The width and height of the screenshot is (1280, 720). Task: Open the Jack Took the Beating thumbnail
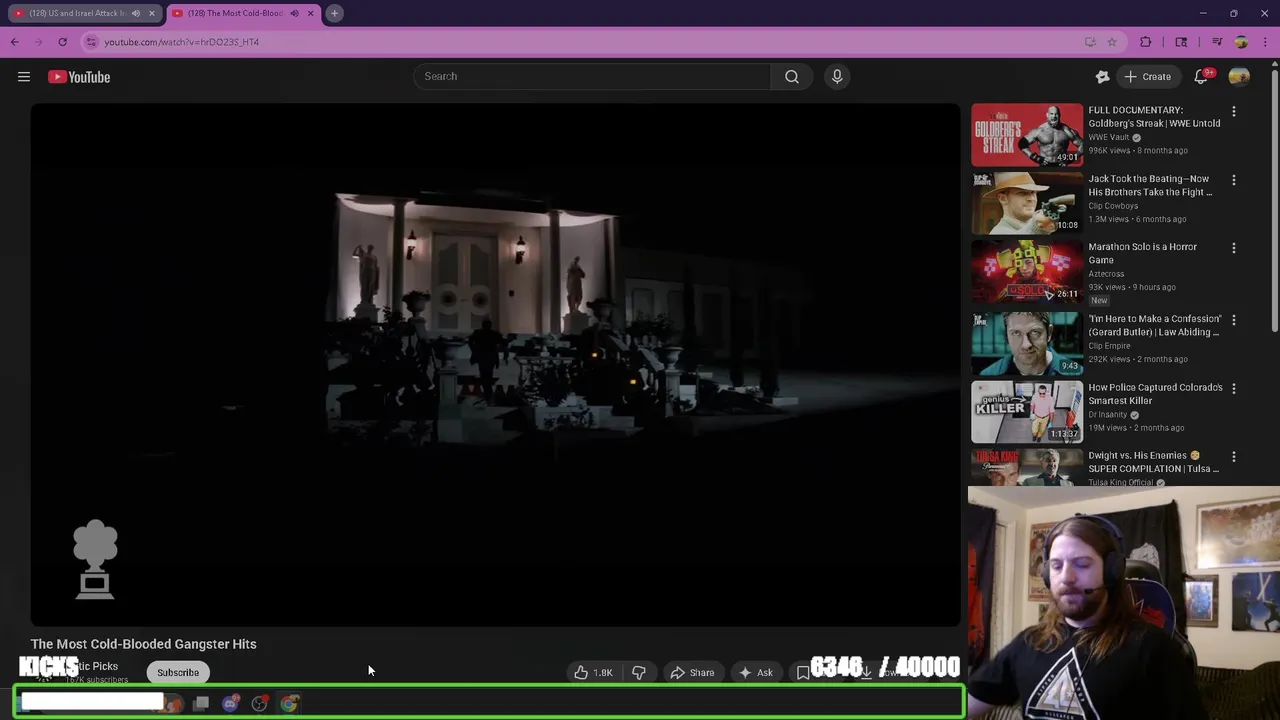click(x=1027, y=203)
